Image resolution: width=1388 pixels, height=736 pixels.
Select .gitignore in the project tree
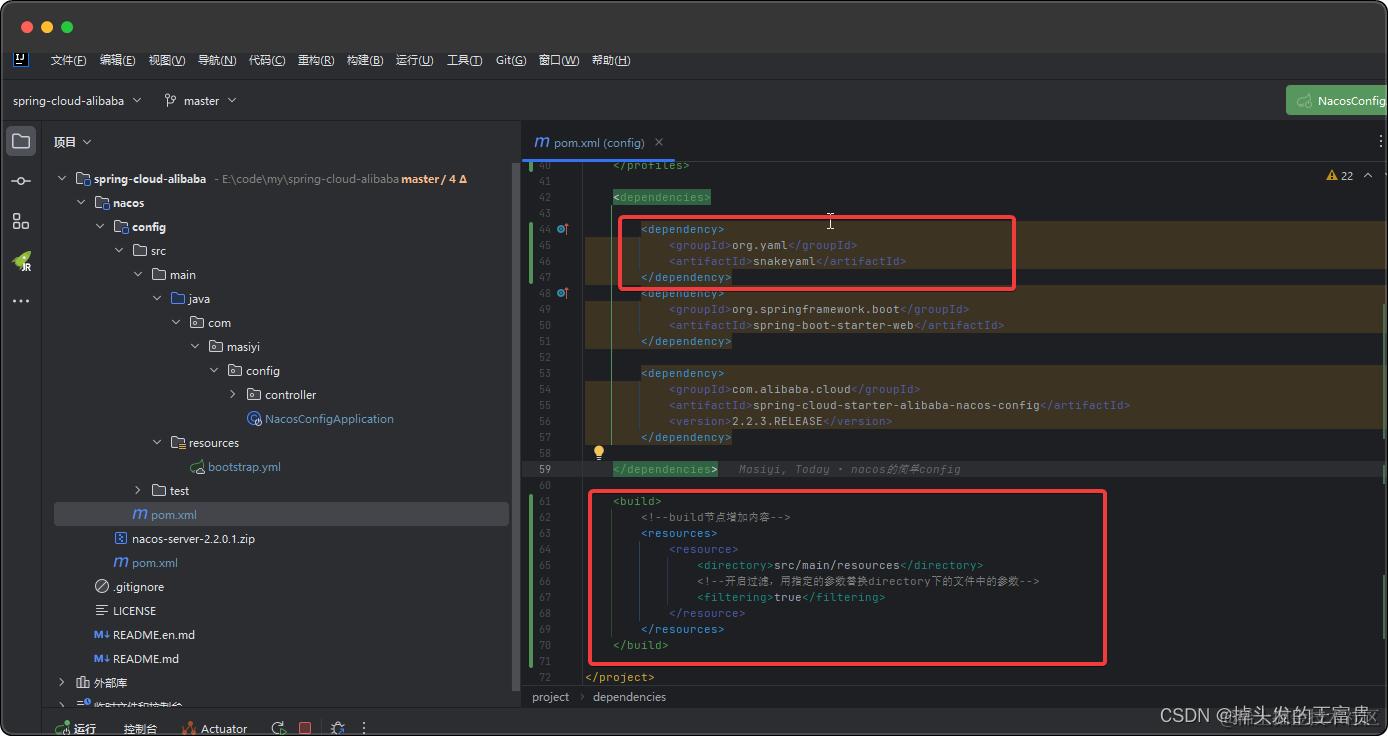(x=139, y=587)
